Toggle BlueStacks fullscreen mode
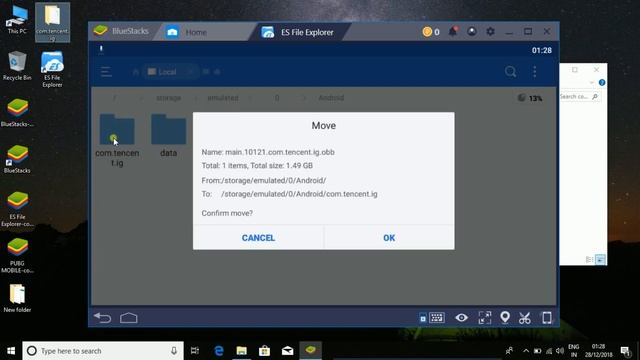The width and height of the screenshot is (640, 360). (485, 318)
